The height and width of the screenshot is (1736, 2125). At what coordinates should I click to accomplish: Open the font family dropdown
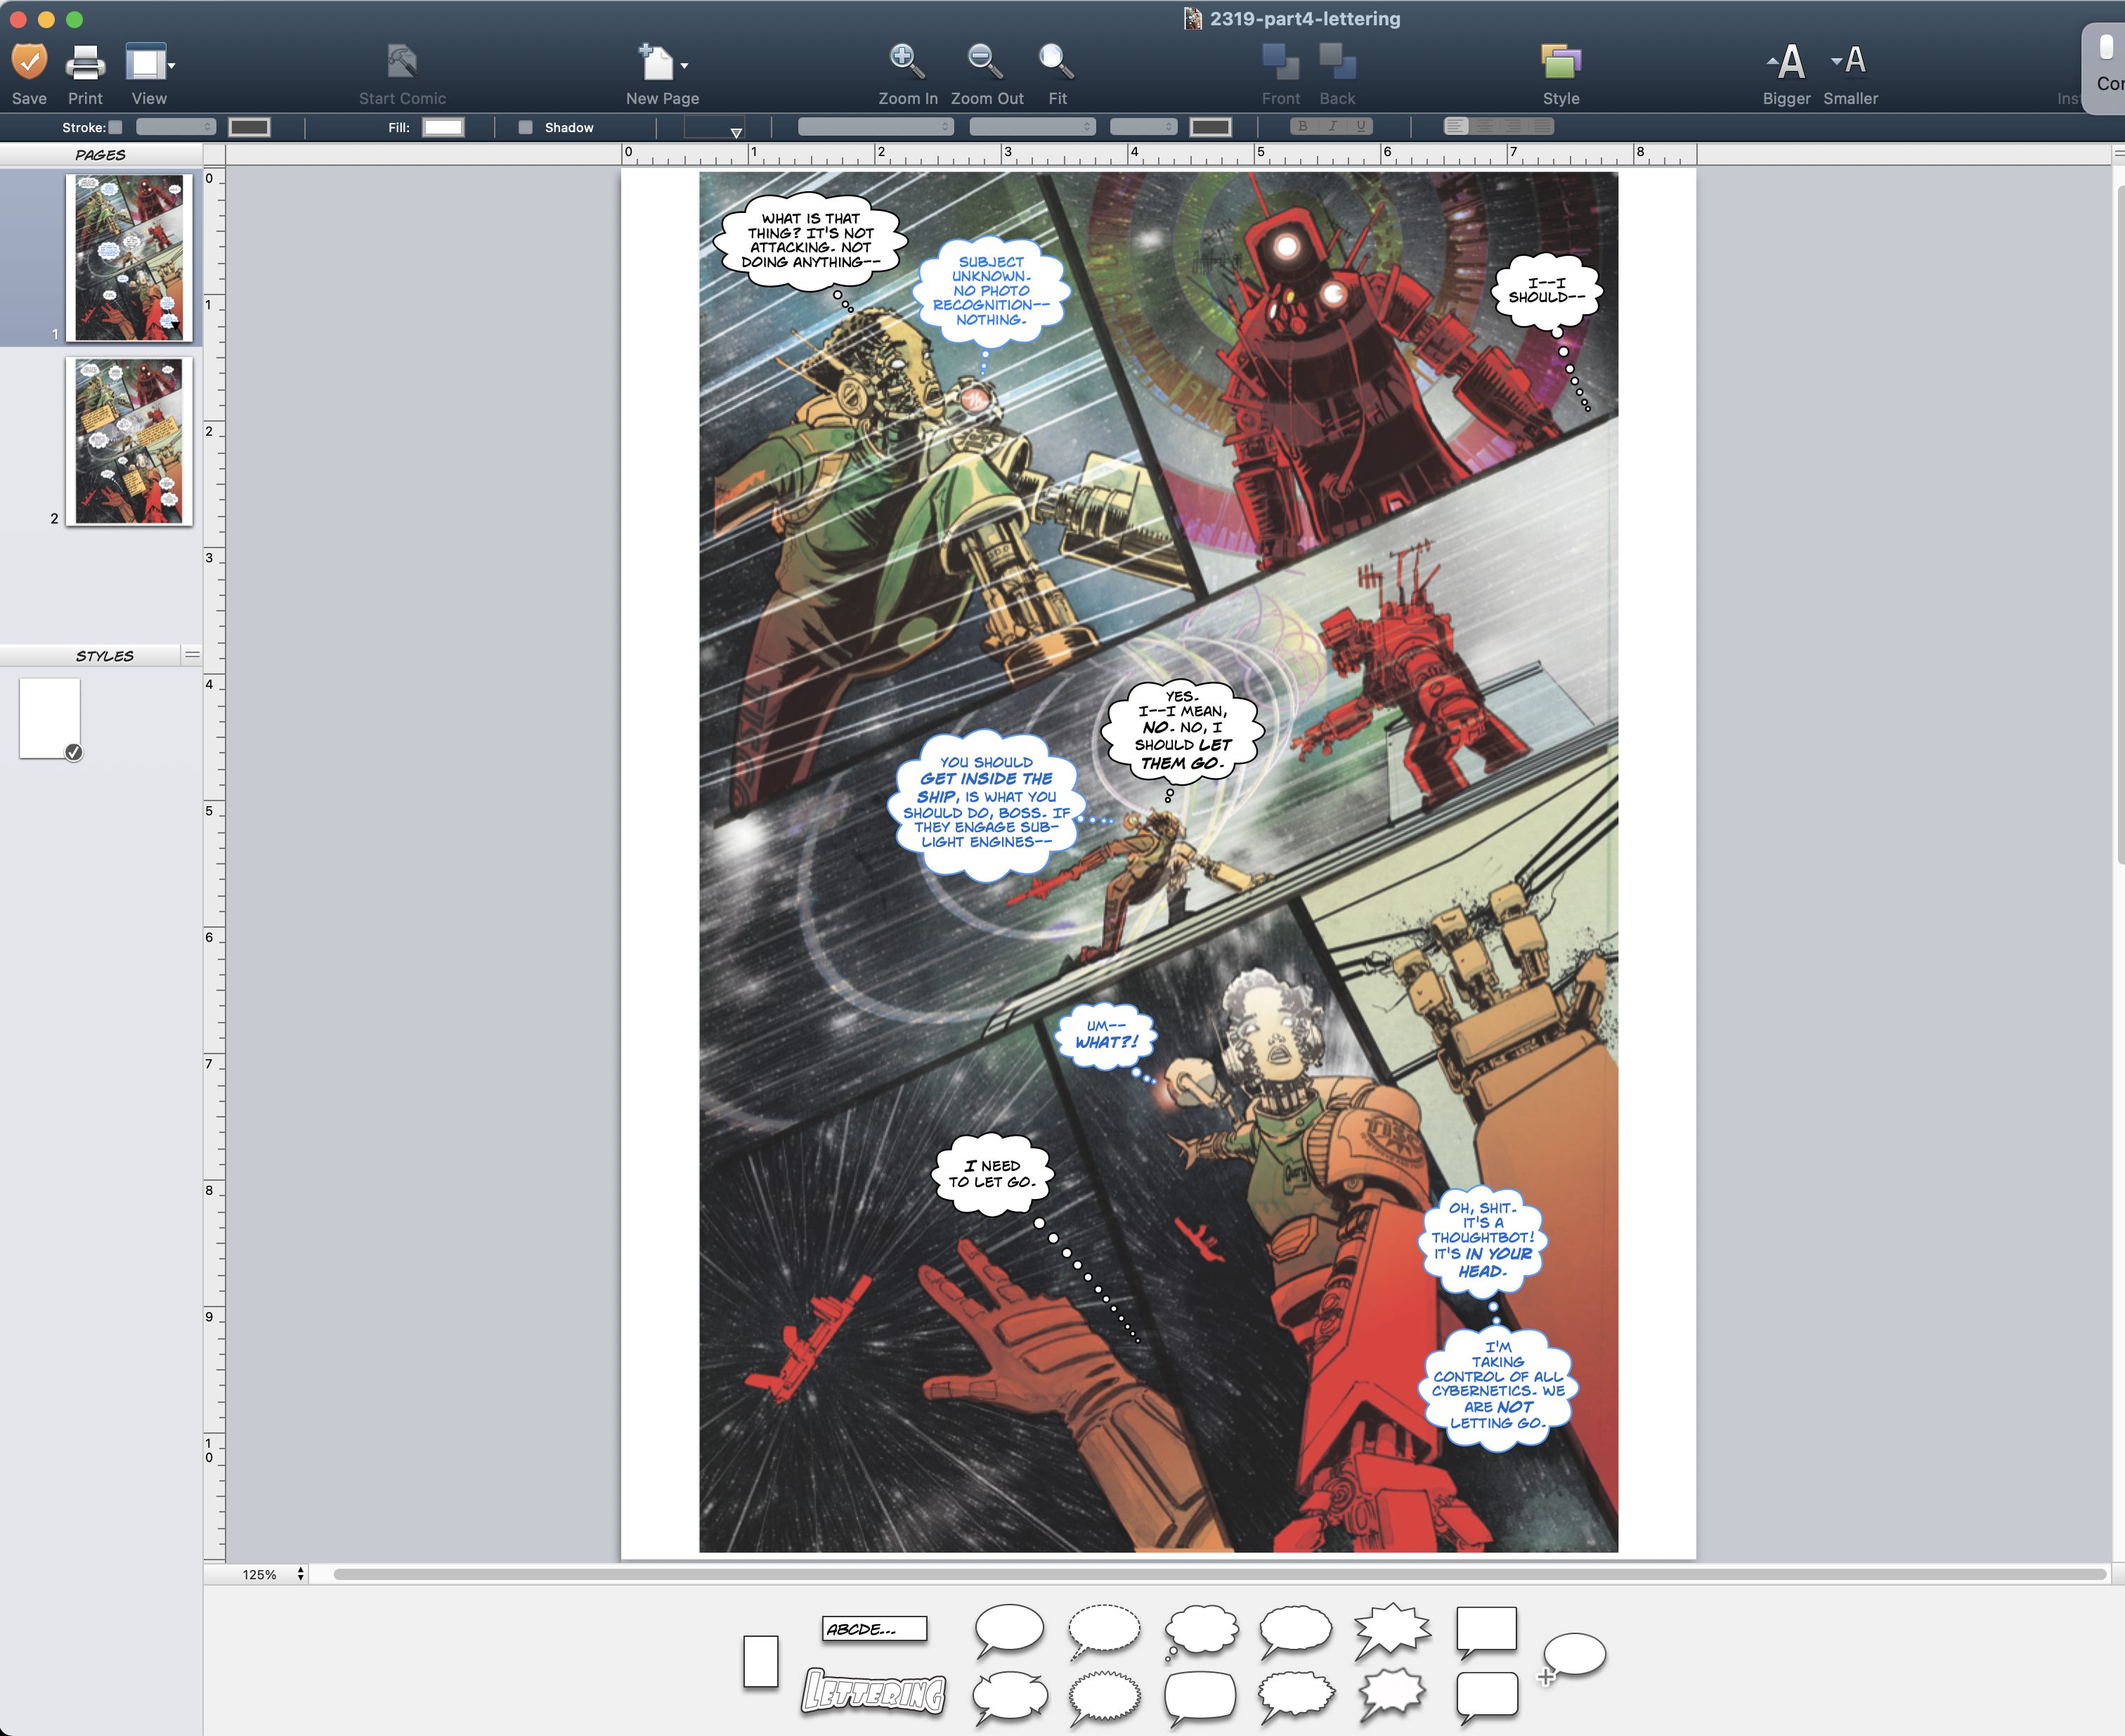[x=875, y=127]
